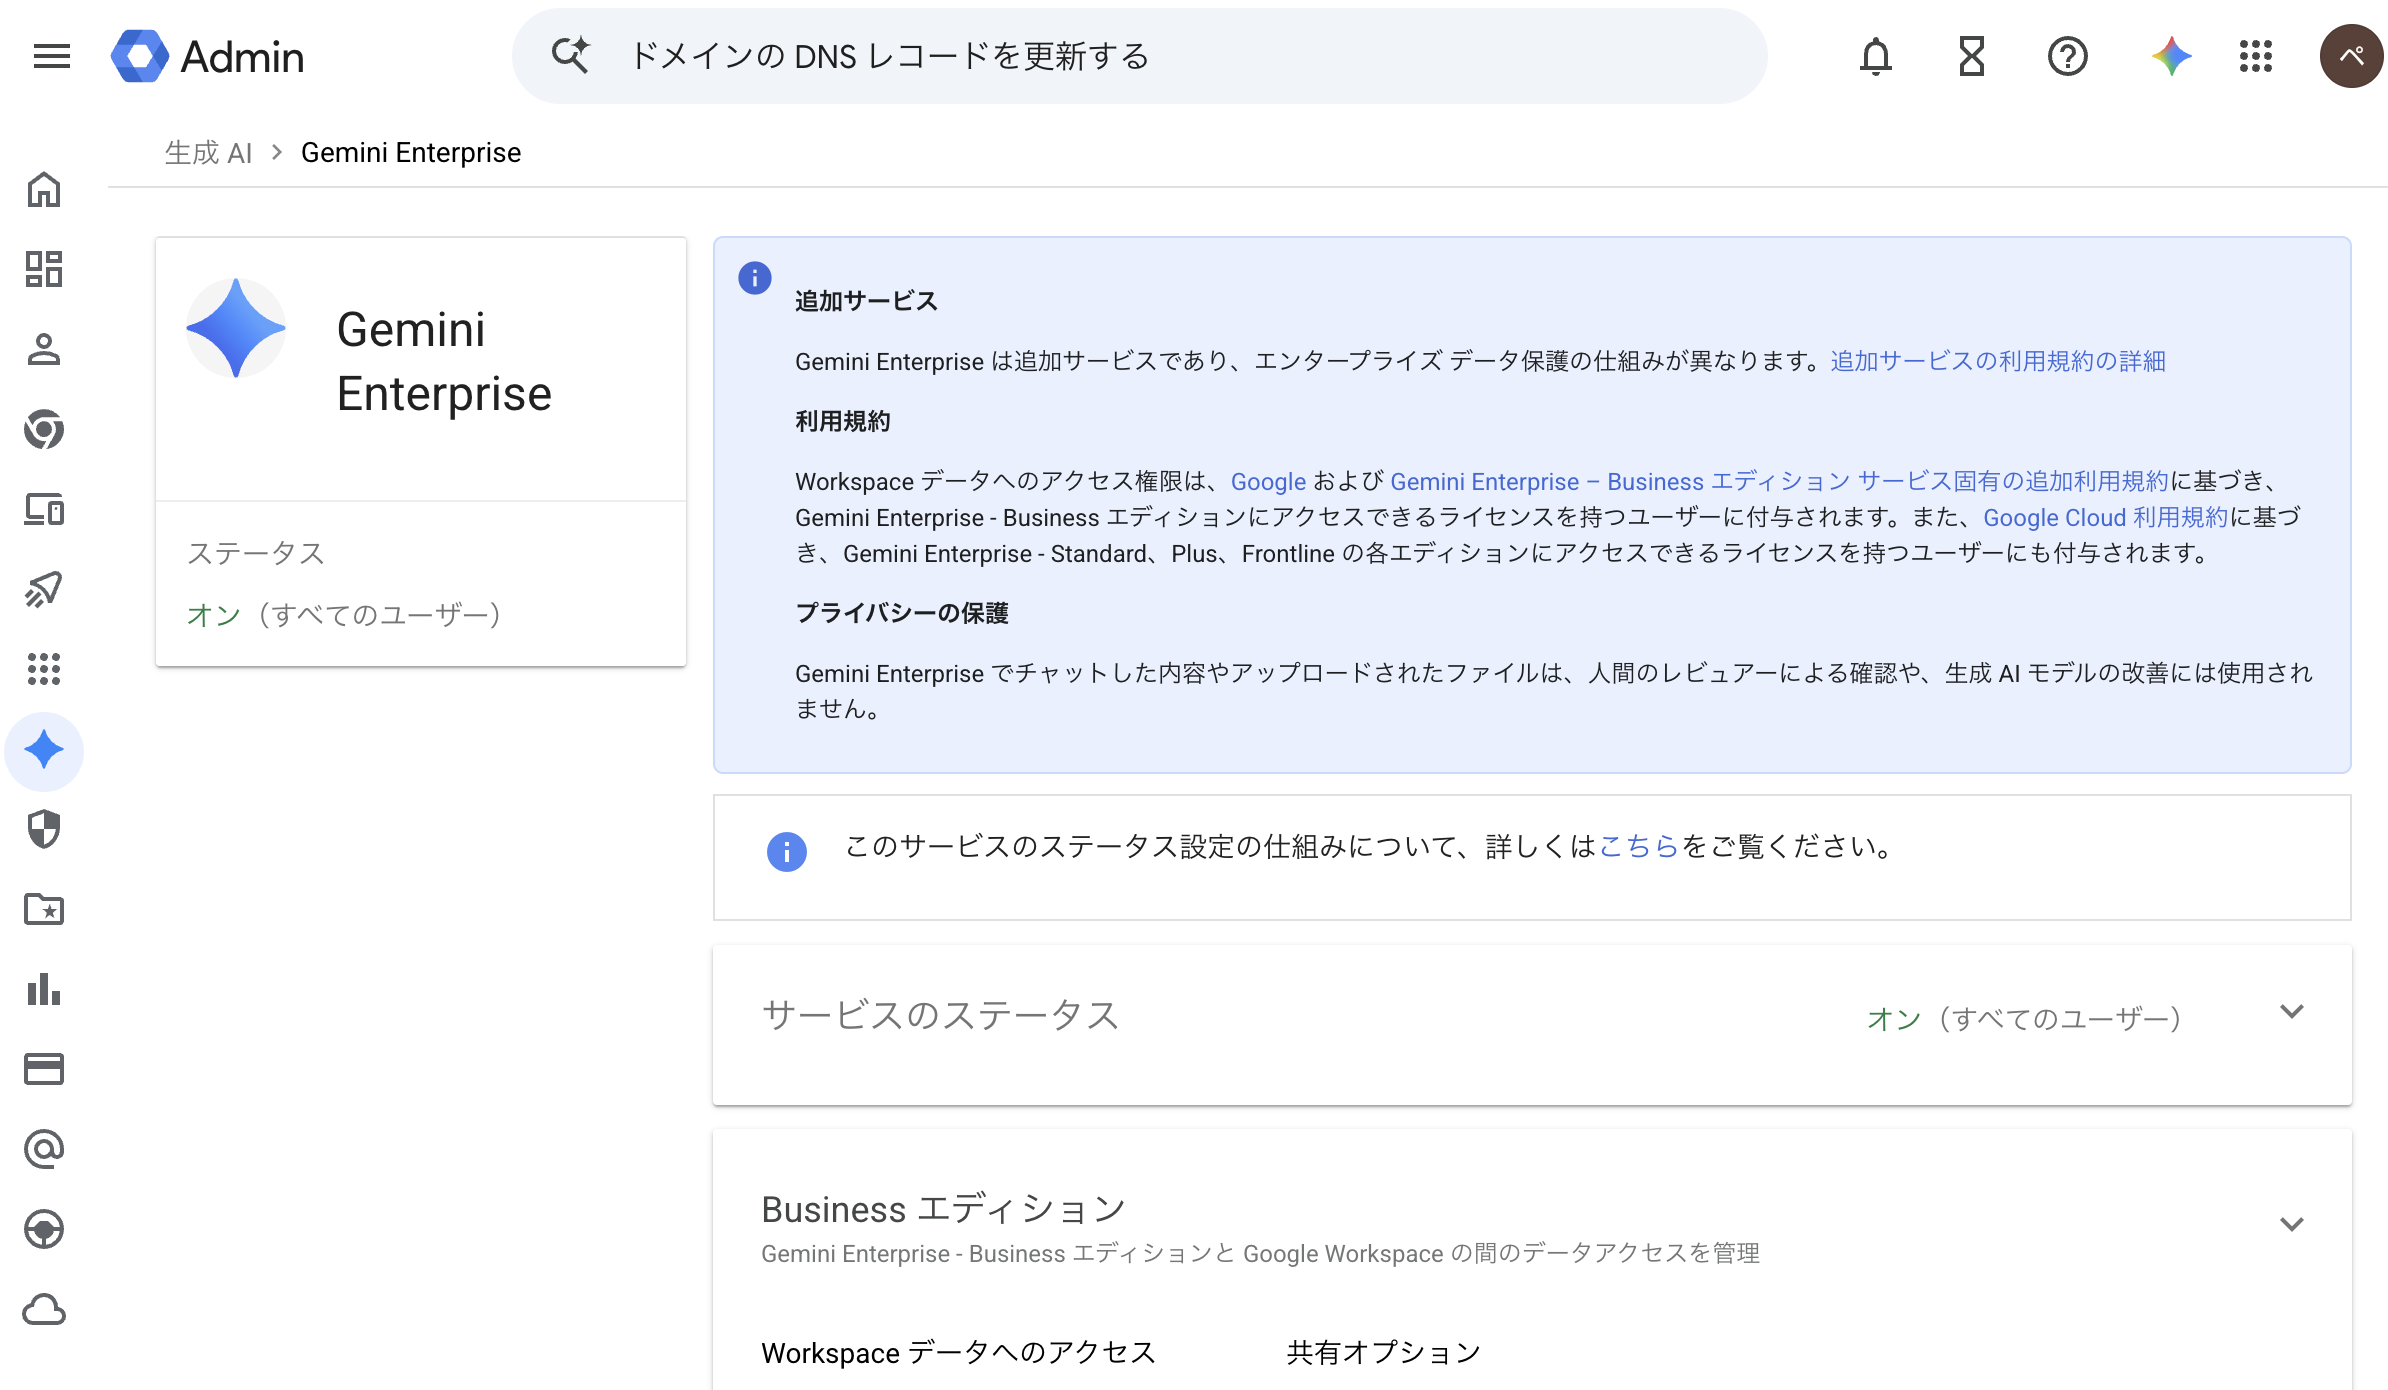Click Workspace データへのアクセス label
Image resolution: width=2388 pixels, height=1390 pixels.
958,1353
